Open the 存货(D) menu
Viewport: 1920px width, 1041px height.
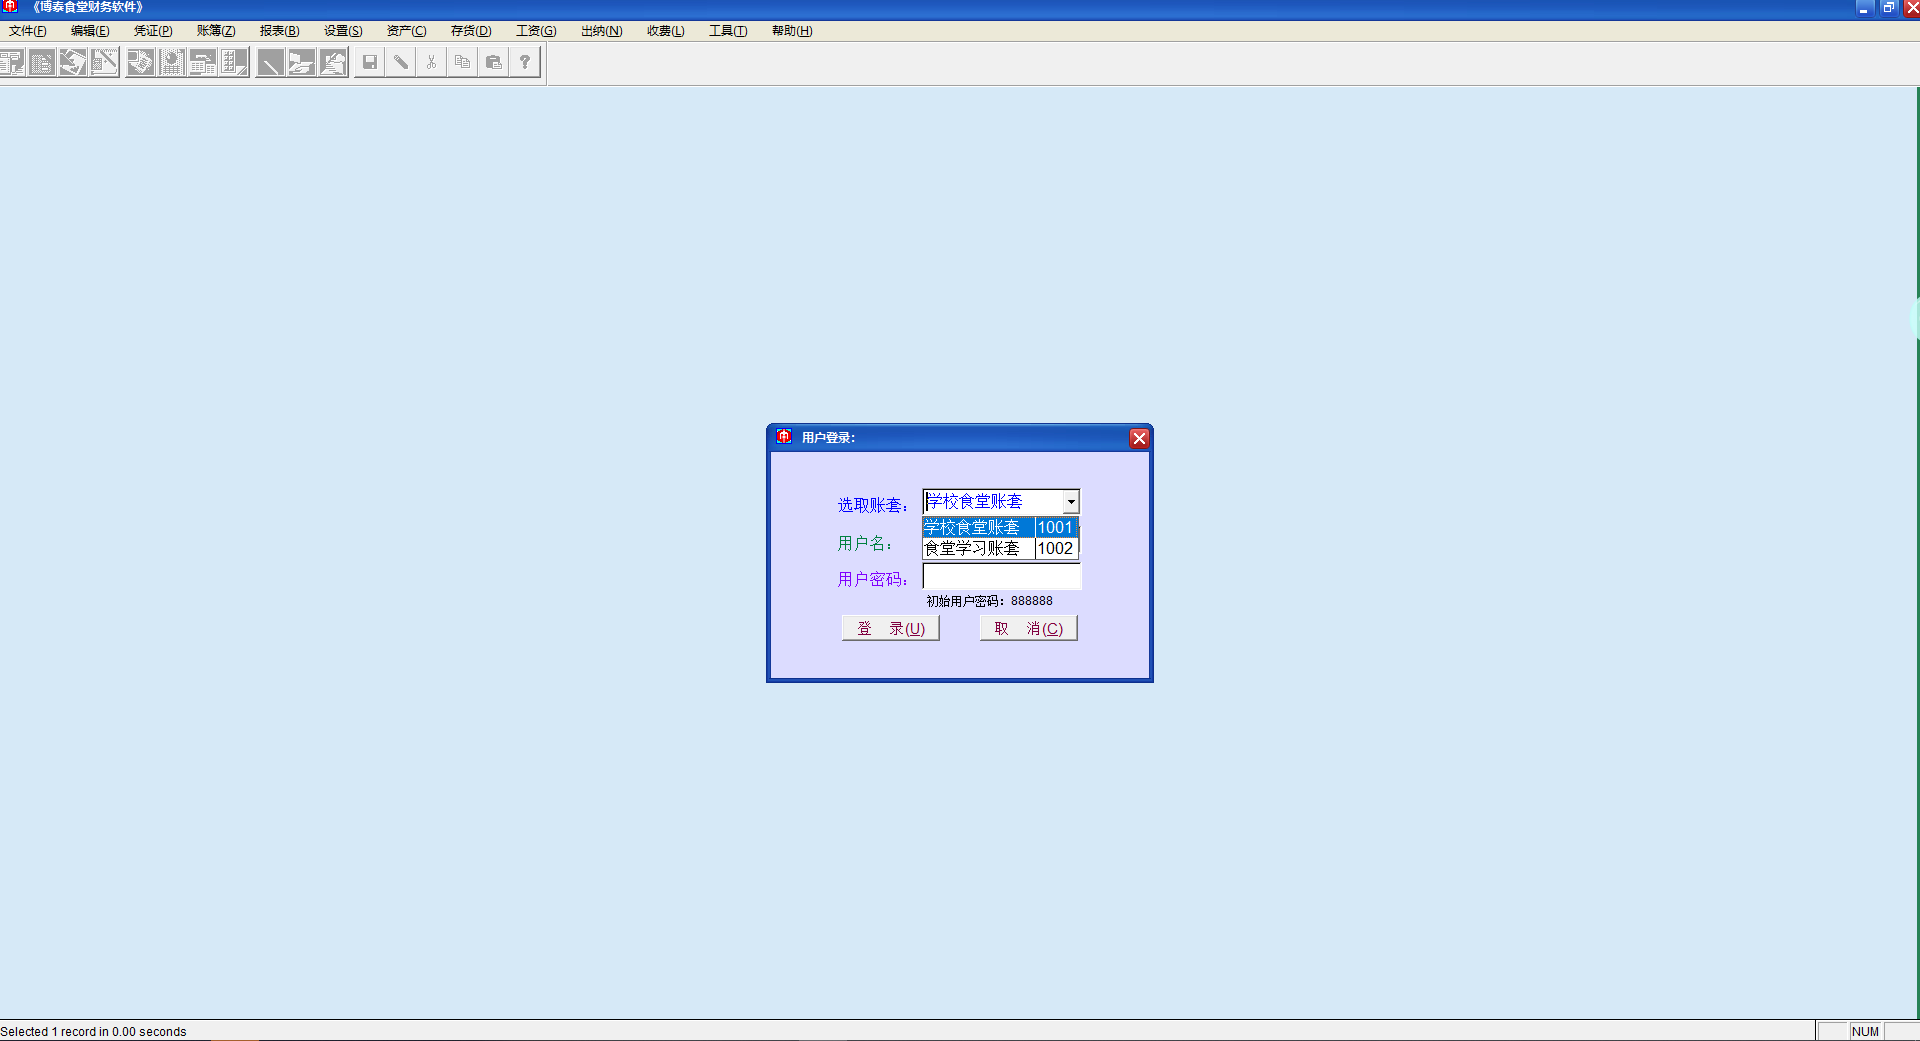pyautogui.click(x=471, y=31)
